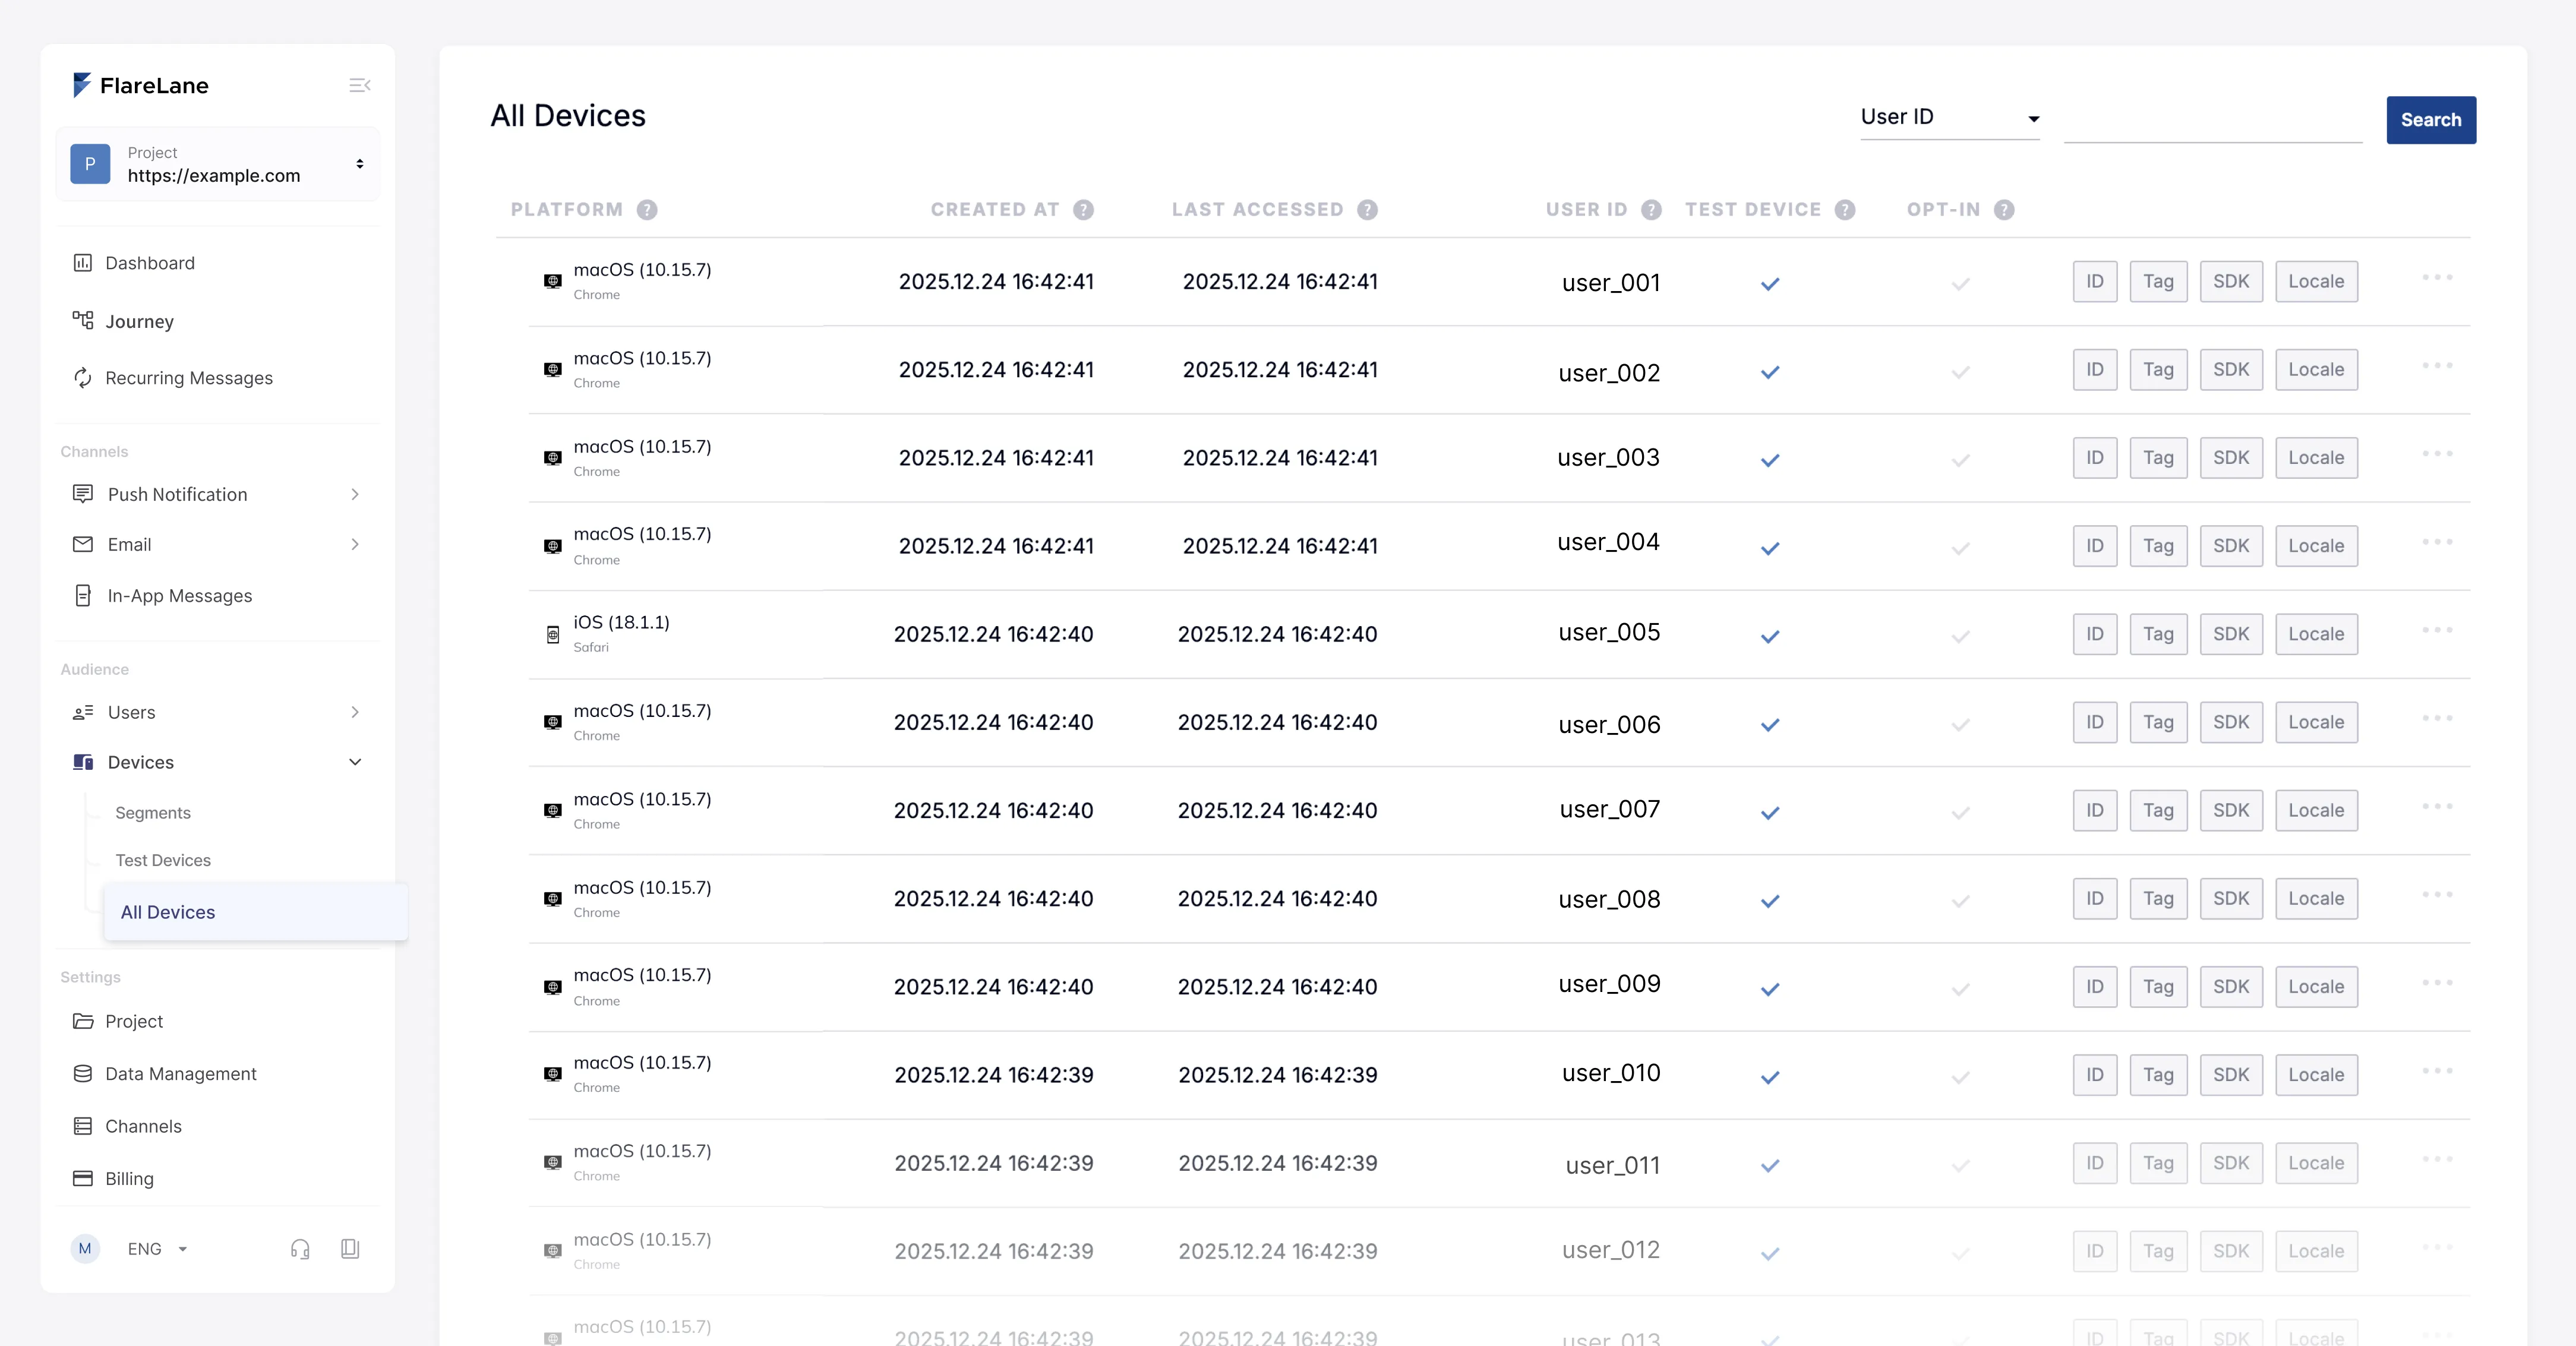Expand the Push Notification submenu
The width and height of the screenshot is (2576, 1346).
(355, 494)
